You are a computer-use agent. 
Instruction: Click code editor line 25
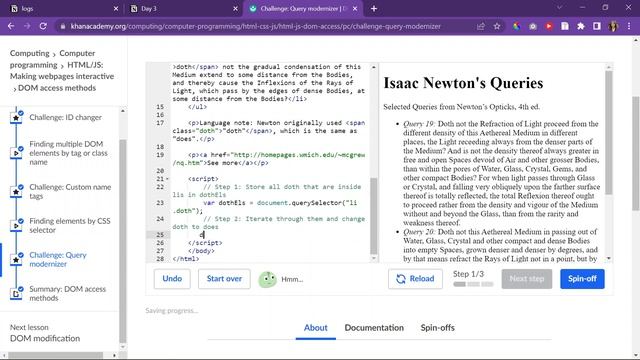point(269,235)
